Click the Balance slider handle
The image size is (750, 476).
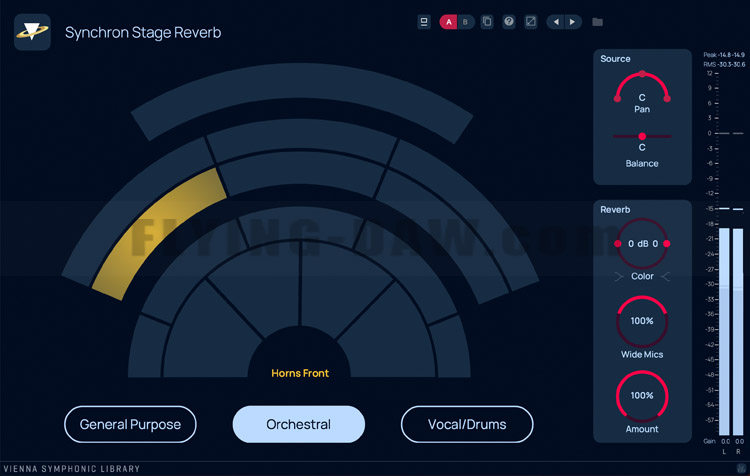[x=642, y=136]
